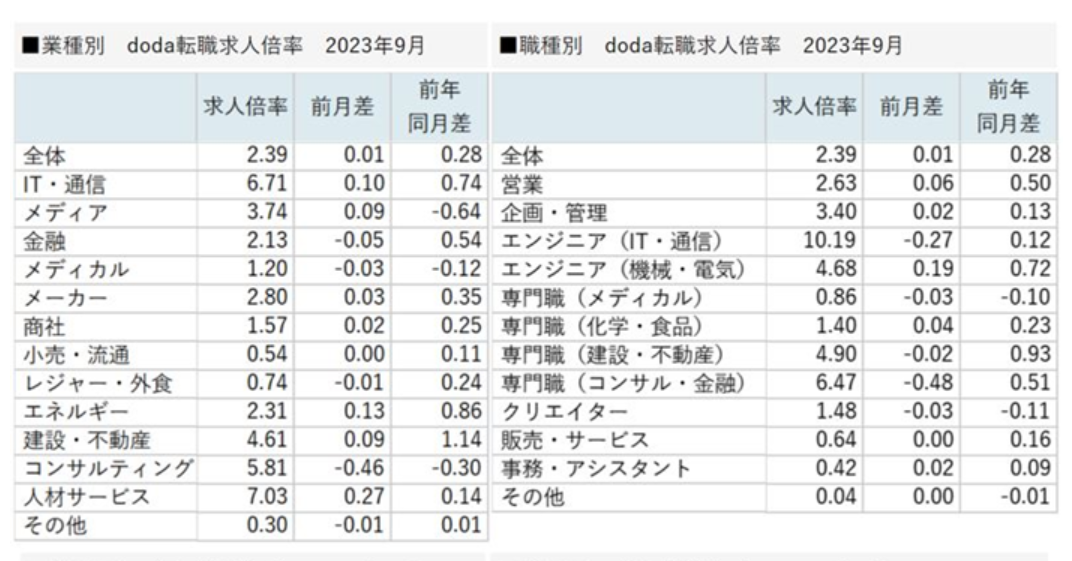
Task: Select value 4.68 in エンジニア（機械・電気） row
Action: point(836,269)
